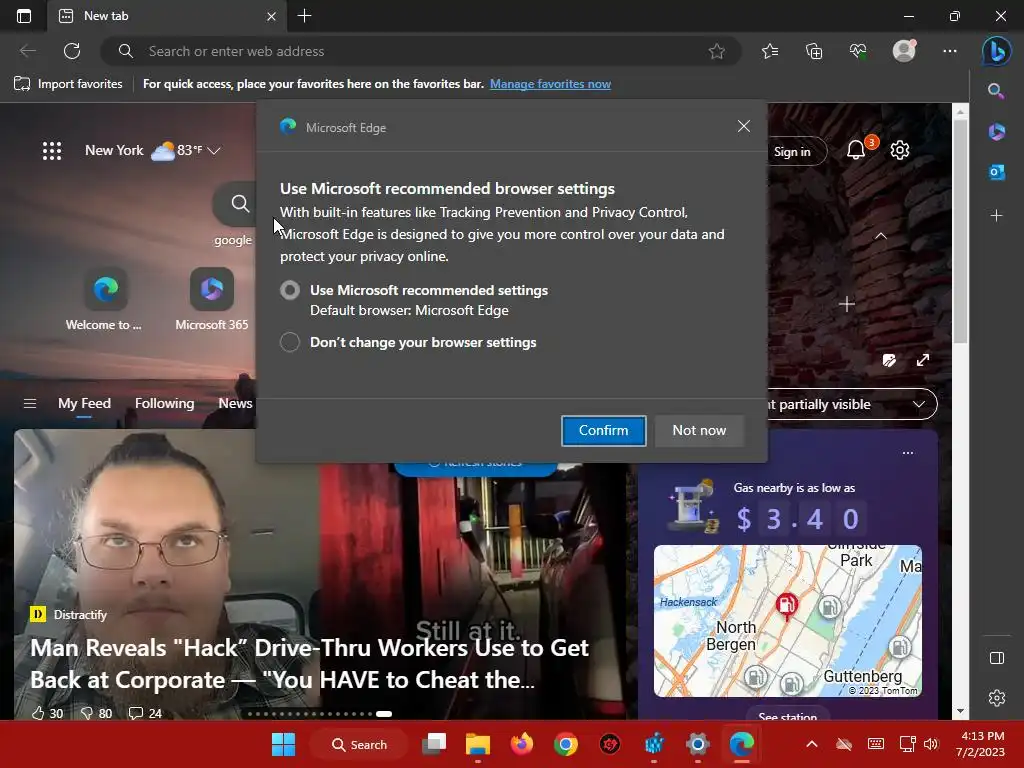
Task: Refresh the page with reload icon
Action: (x=72, y=51)
